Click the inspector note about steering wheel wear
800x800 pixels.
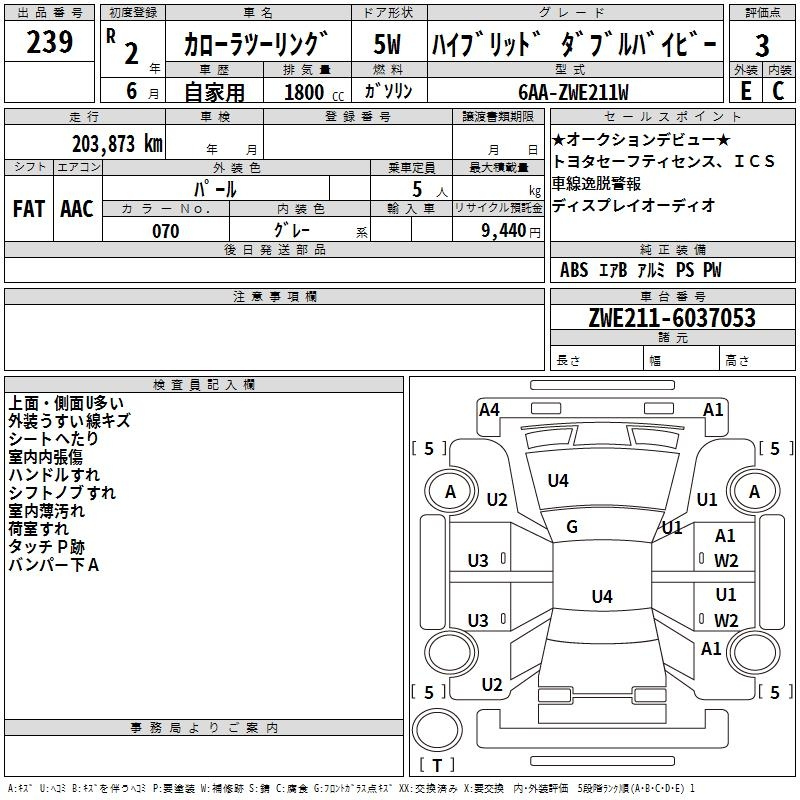[54, 474]
